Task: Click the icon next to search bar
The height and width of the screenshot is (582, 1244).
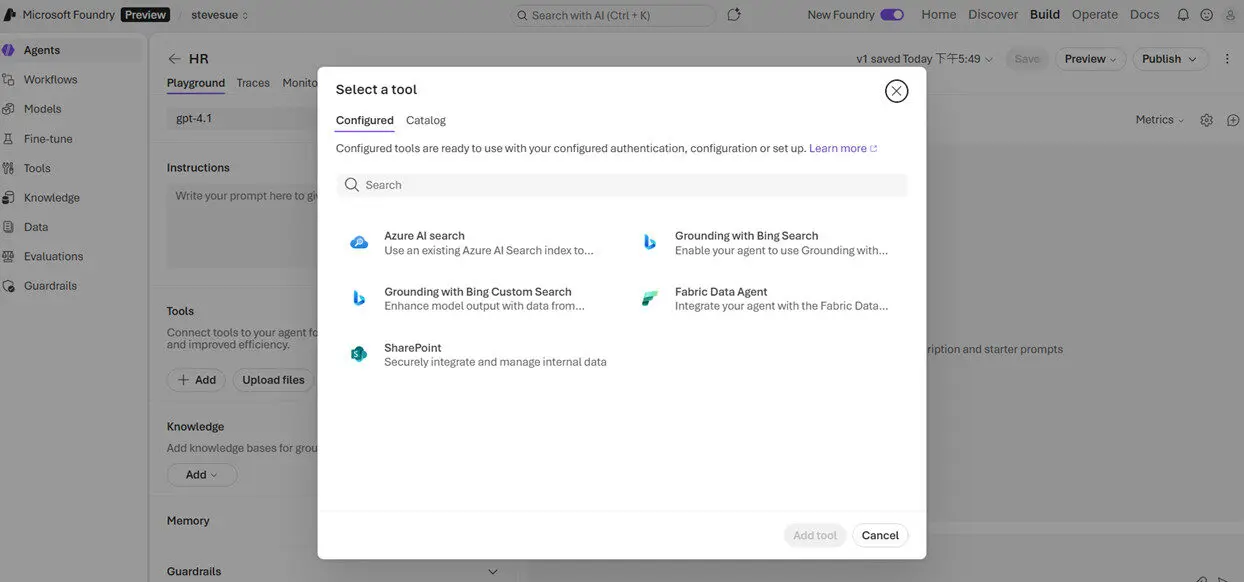Action: click(x=734, y=15)
